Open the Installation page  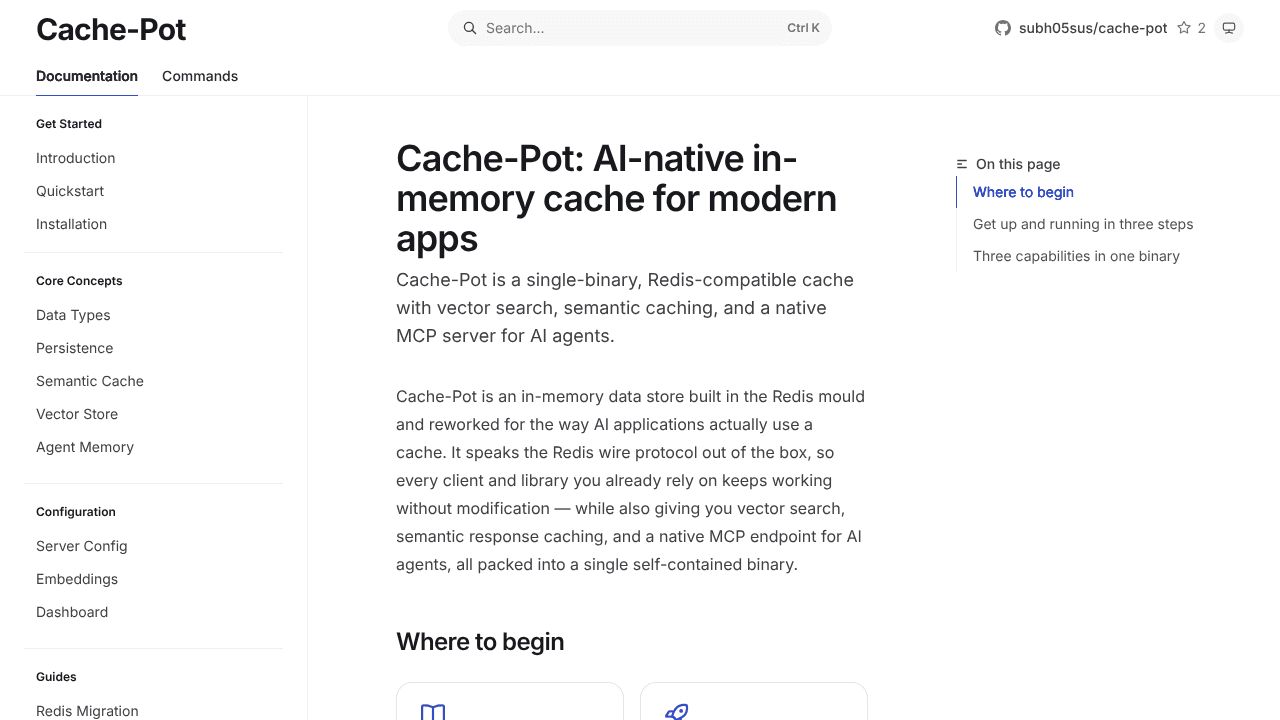coord(72,224)
